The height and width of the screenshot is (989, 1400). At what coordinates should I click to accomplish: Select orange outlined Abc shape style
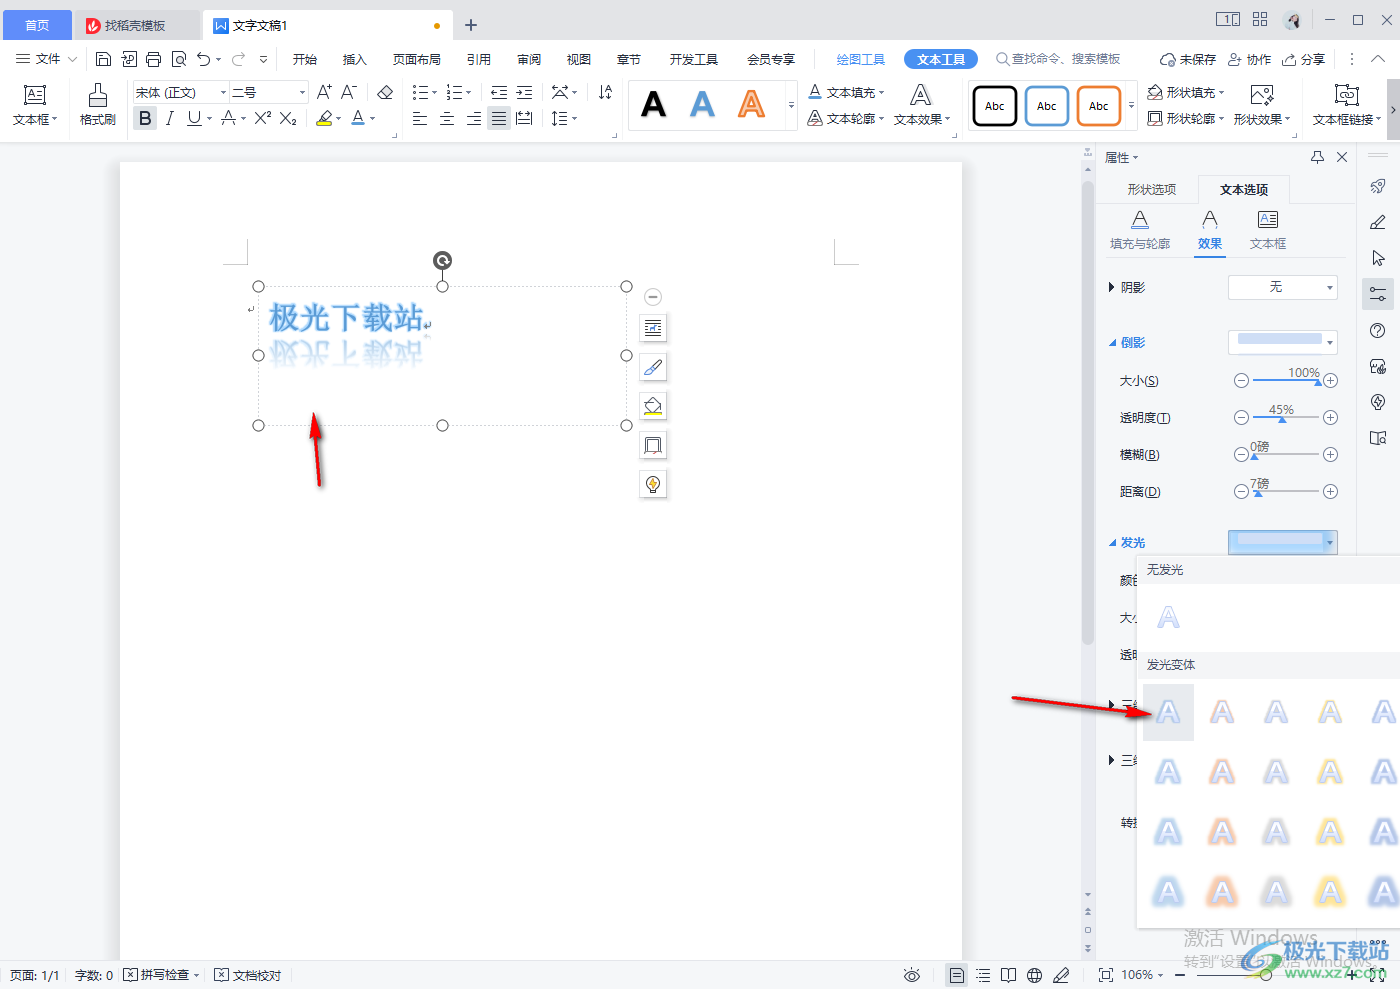1099,105
